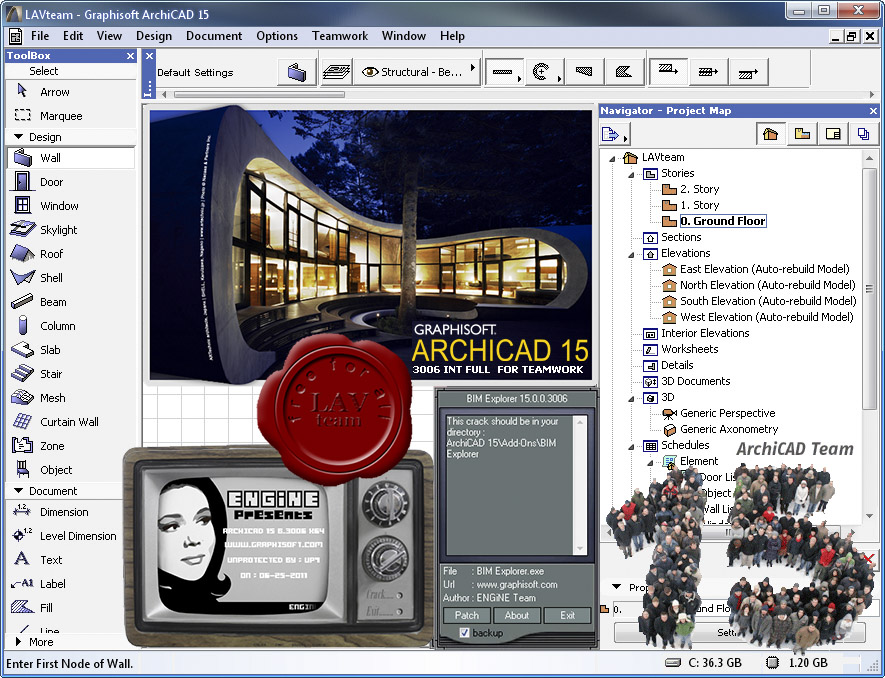Screen dimensions: 885x678
Task: Activate the Wall tool
Action: (x=71, y=158)
